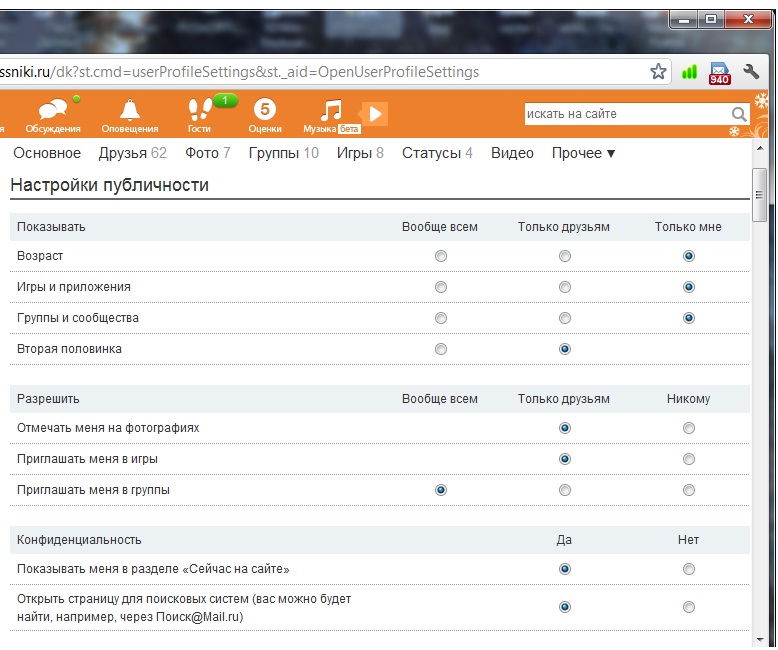The height and width of the screenshot is (650, 778).
Task: Click the Музыка note icon
Action: (332, 110)
